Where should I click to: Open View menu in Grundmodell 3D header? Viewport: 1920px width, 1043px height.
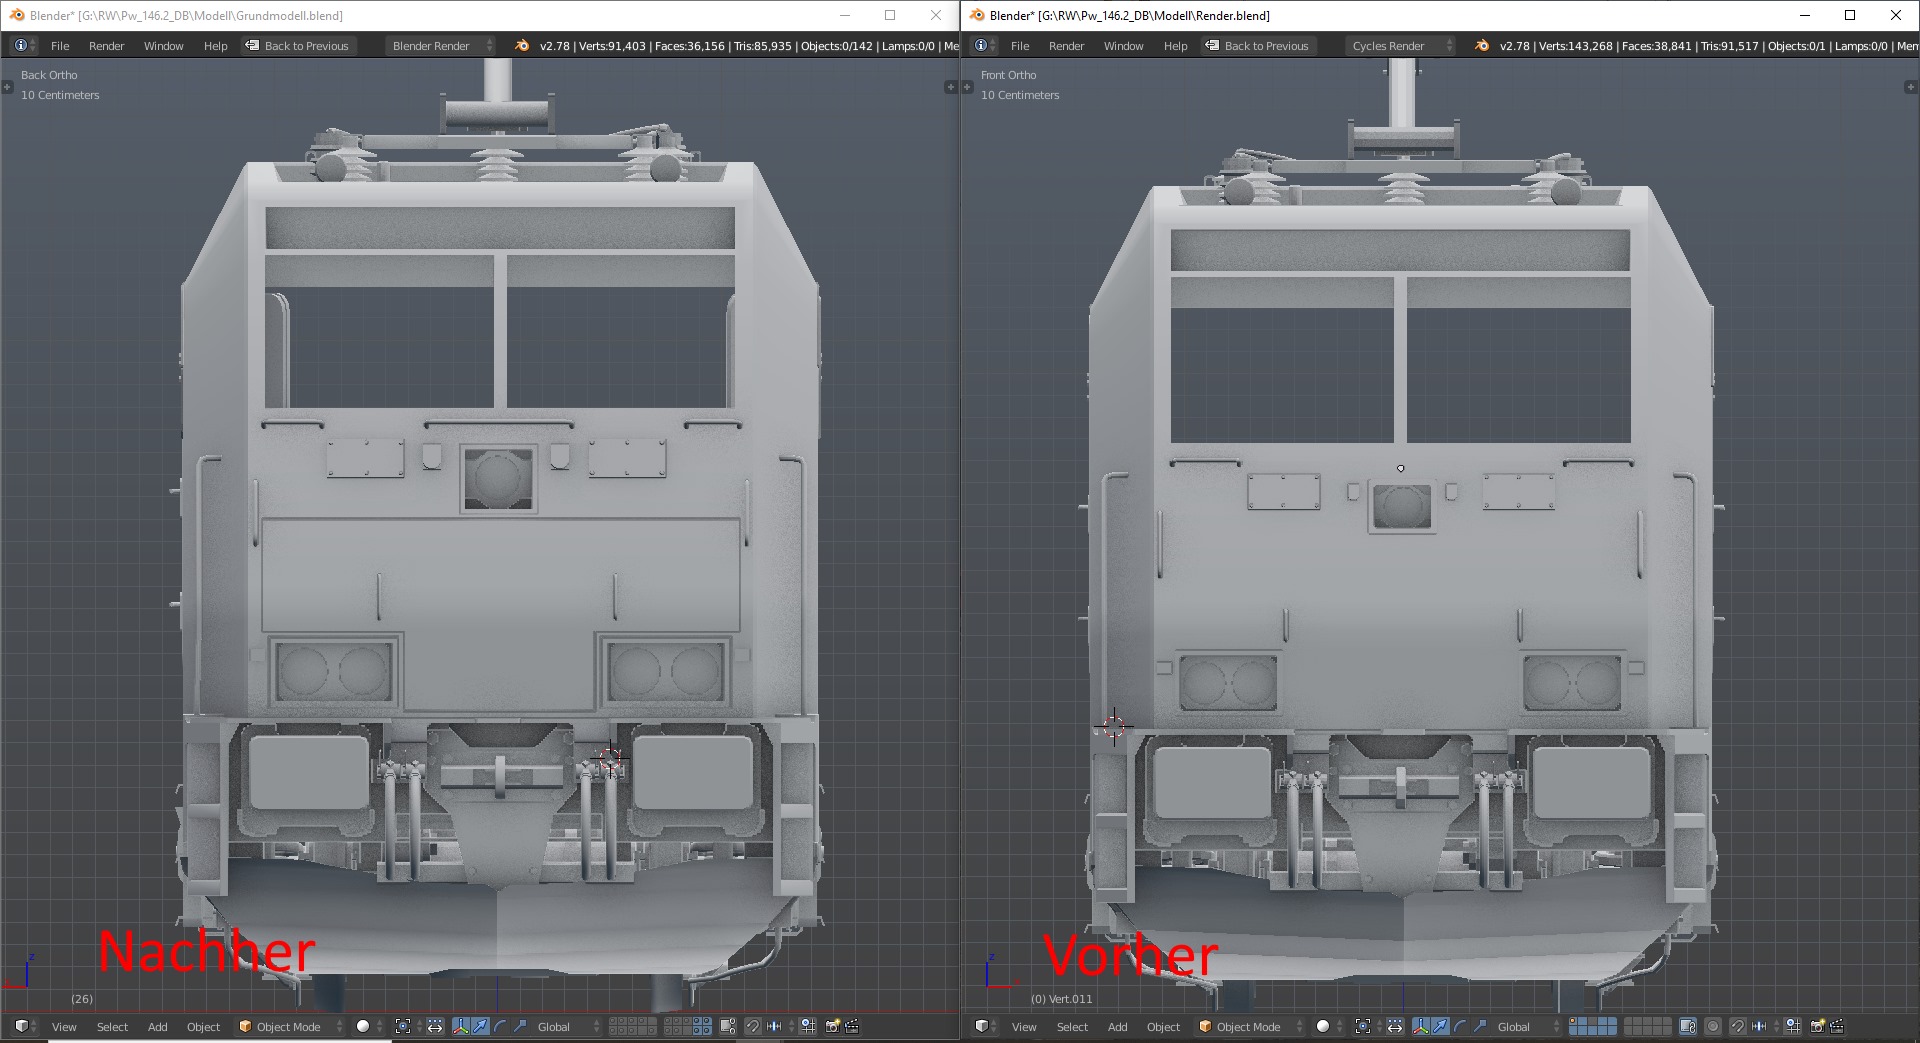click(64, 1026)
